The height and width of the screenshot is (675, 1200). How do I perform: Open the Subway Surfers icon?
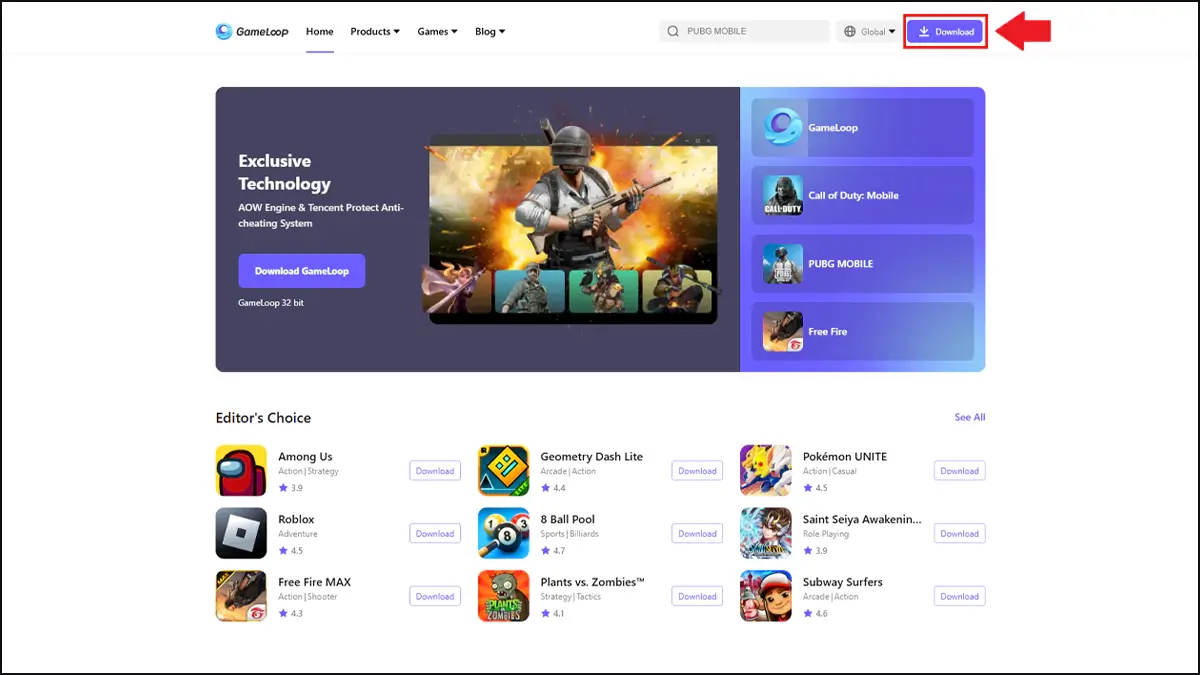click(765, 596)
